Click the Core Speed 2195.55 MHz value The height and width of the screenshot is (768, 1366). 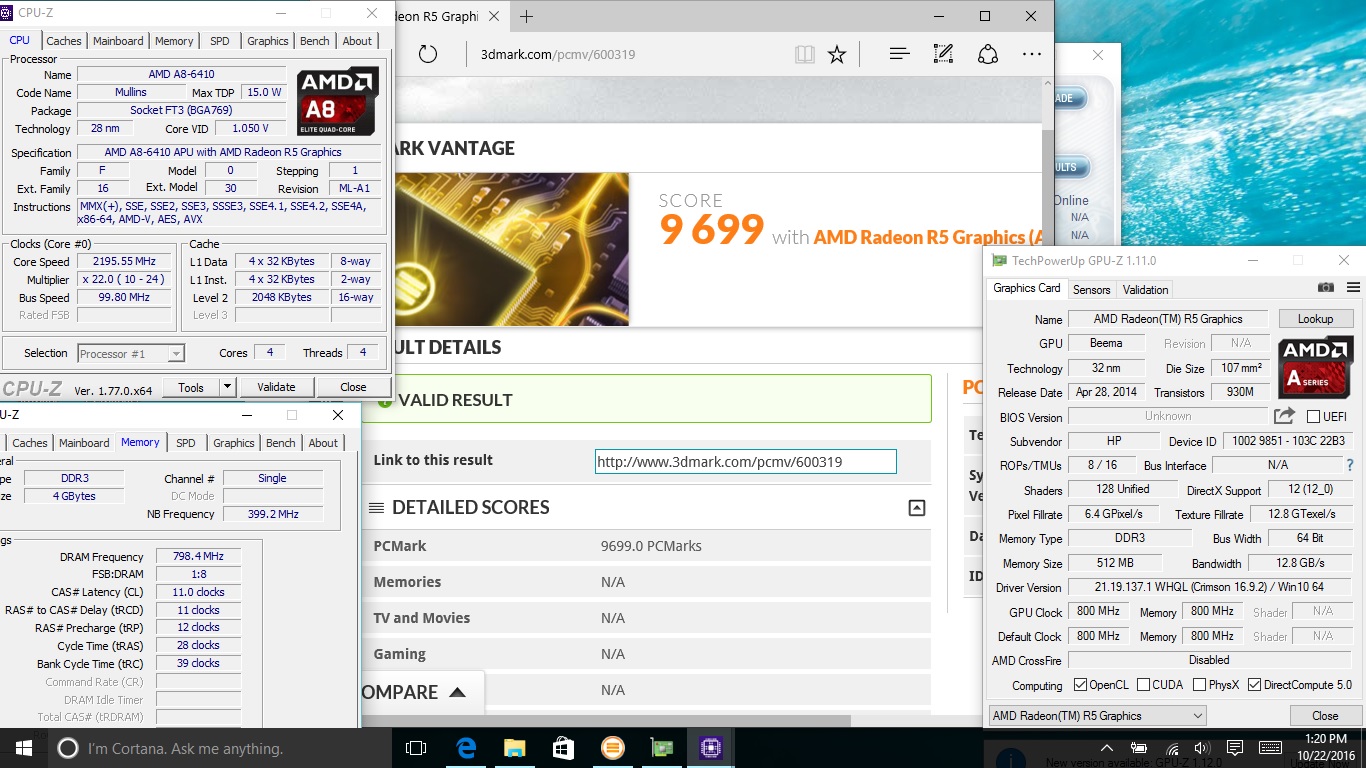[125, 262]
